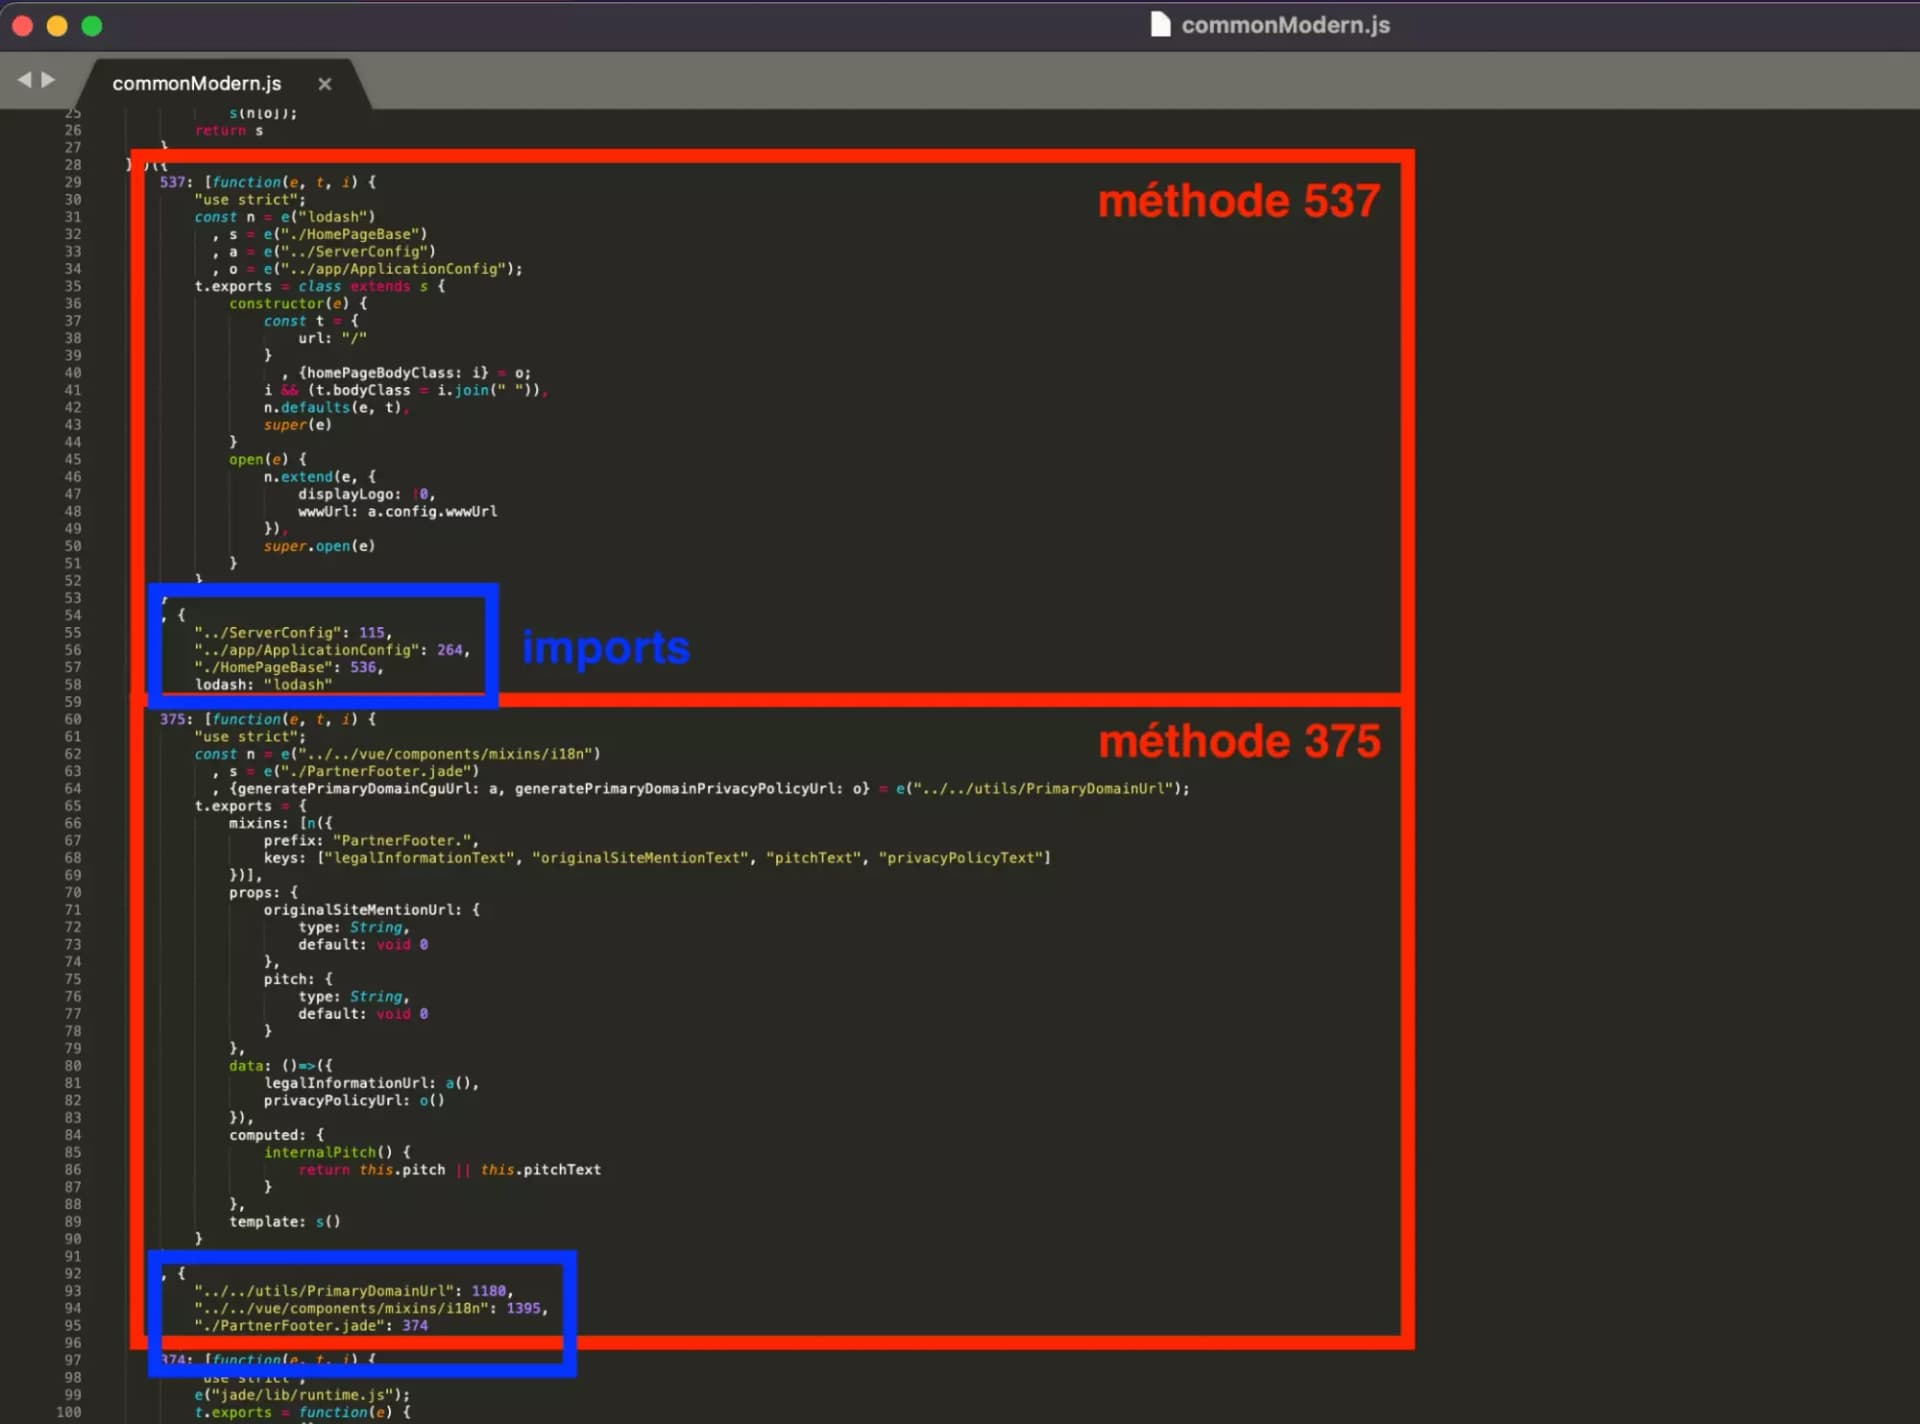This screenshot has width=1920, height=1424.
Task: Click the t.exports keyword on line 35
Action: click(x=234, y=286)
